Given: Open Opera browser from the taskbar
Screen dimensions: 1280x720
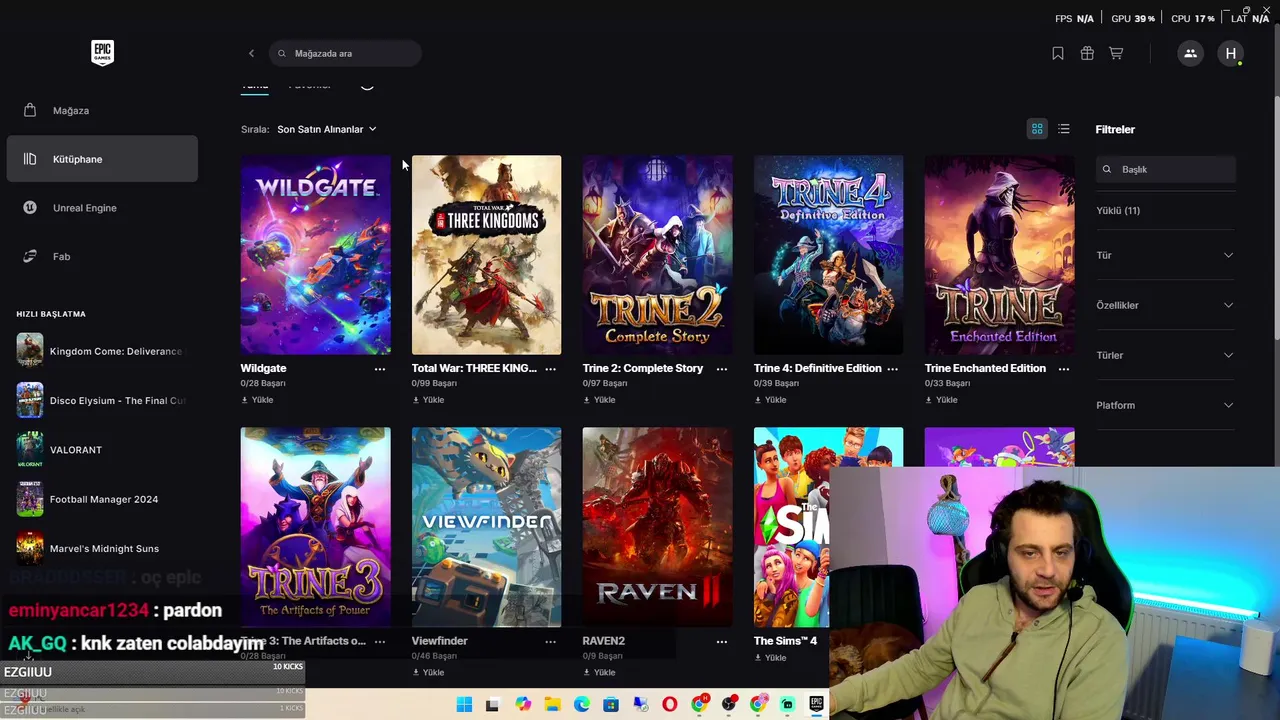Looking at the screenshot, I should [670, 705].
